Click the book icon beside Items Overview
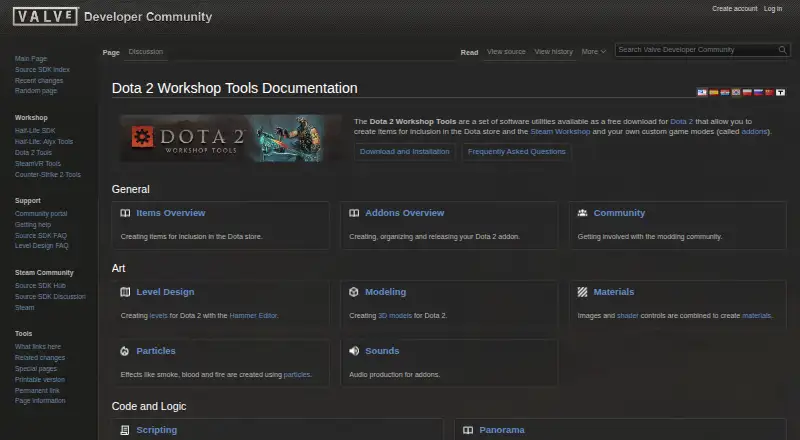 tap(125, 213)
